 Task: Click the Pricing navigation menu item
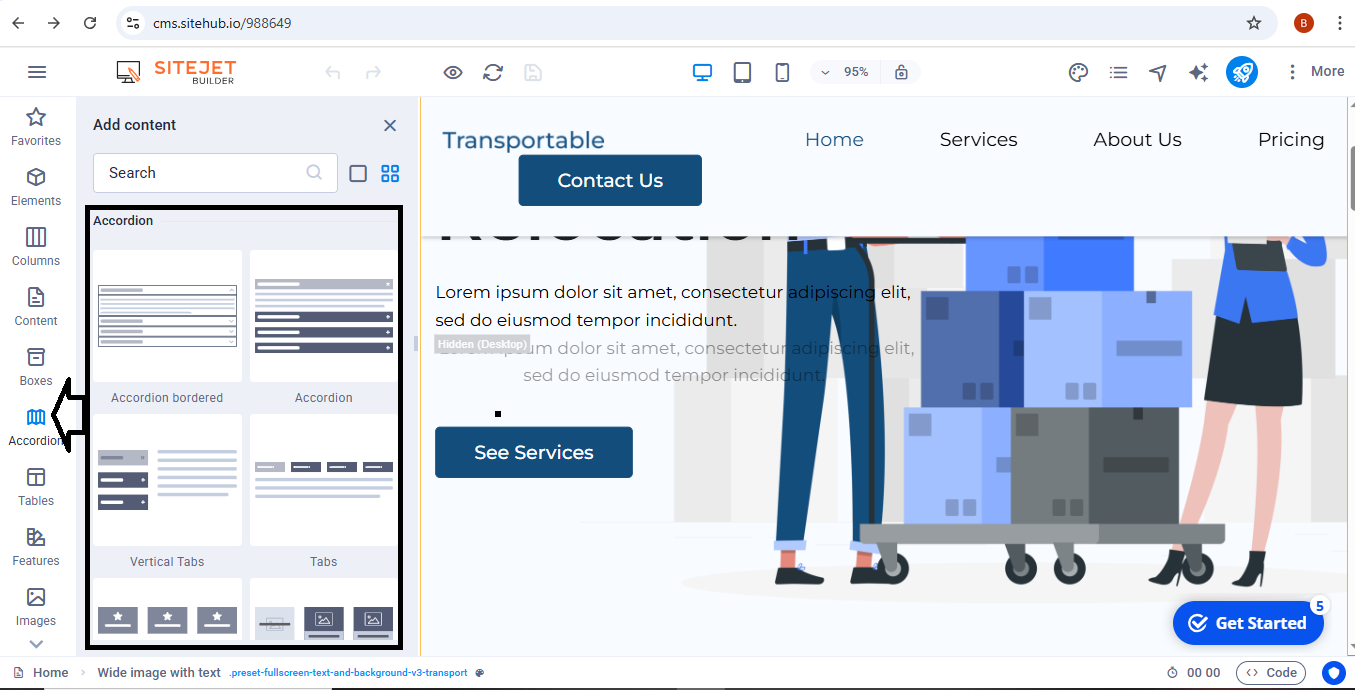click(1290, 140)
